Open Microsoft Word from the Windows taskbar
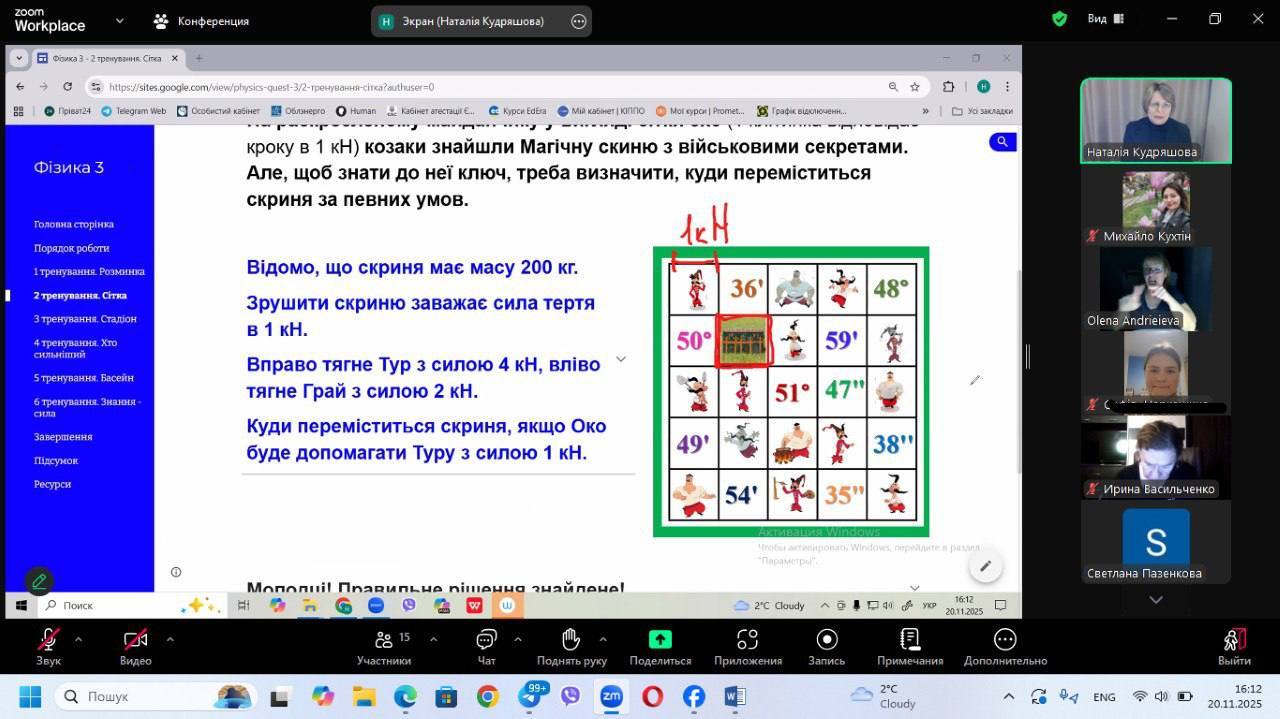Image resolution: width=1280 pixels, height=719 pixels. [734, 696]
